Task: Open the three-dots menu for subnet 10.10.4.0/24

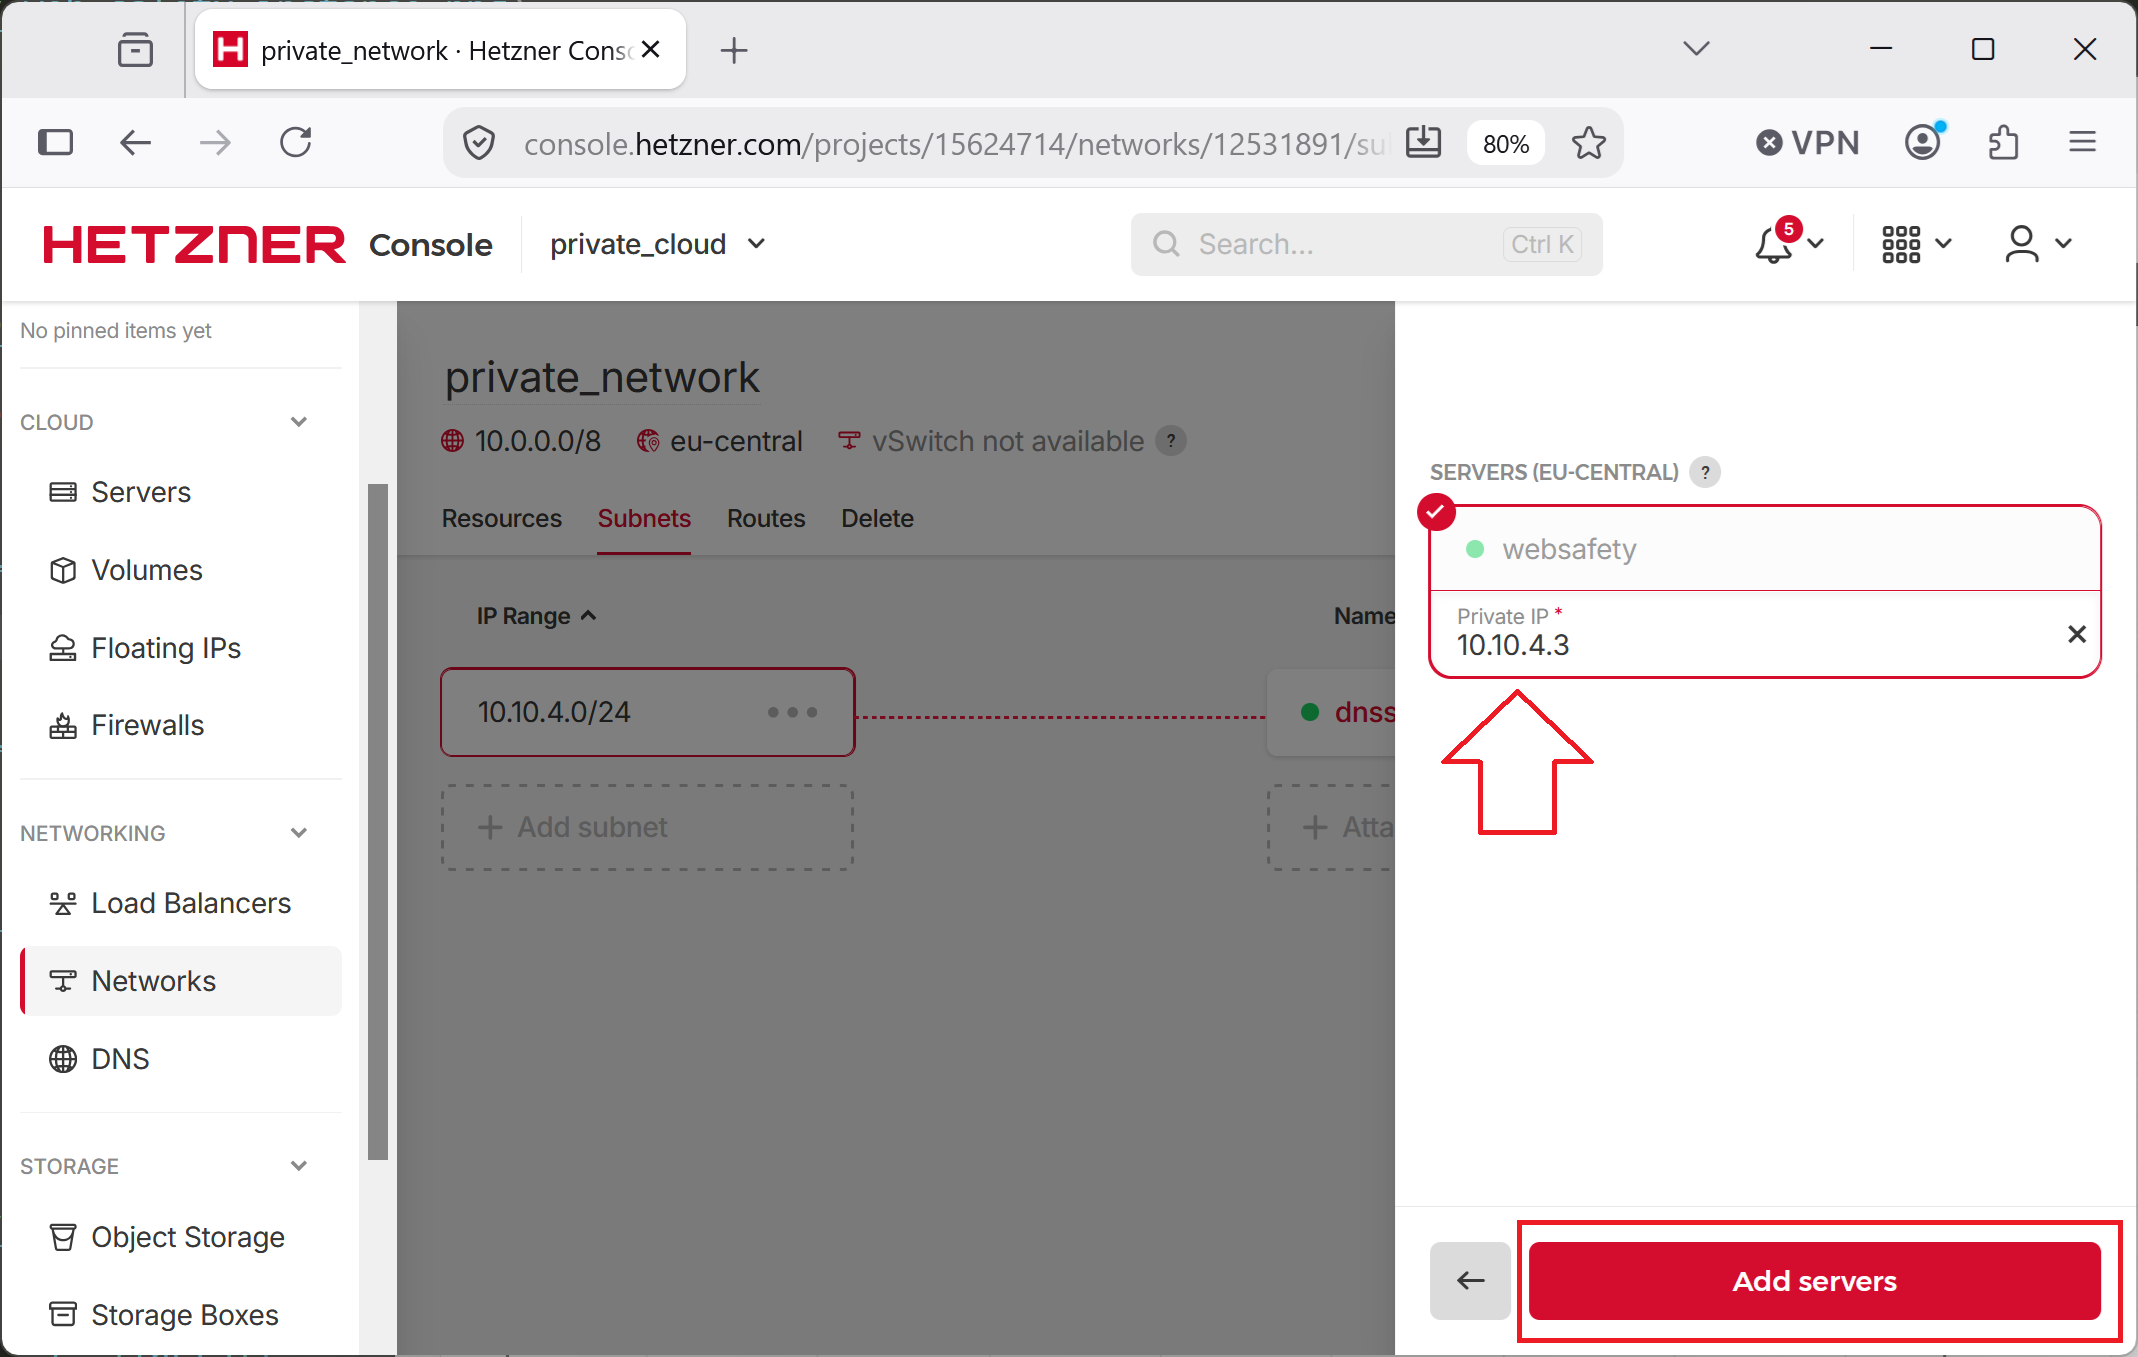Action: click(x=792, y=712)
